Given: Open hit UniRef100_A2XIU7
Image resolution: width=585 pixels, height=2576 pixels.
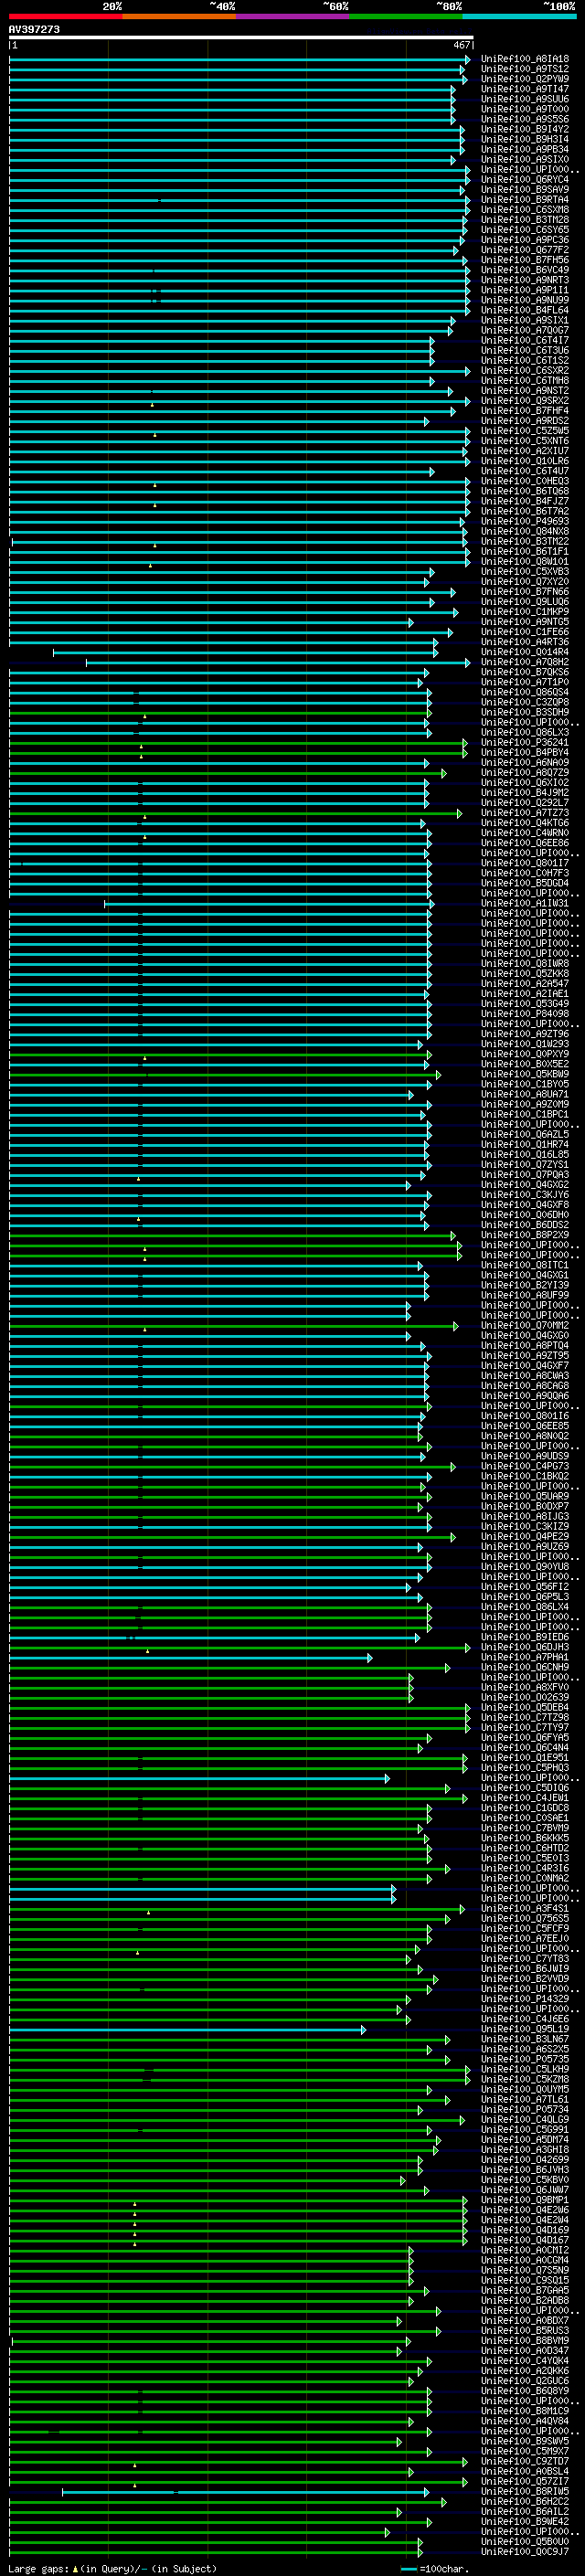Looking at the screenshot, I should tap(525, 451).
